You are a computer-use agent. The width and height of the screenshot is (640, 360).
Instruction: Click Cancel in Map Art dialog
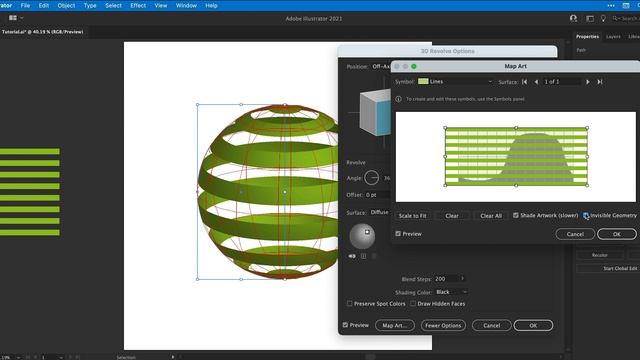click(x=575, y=234)
